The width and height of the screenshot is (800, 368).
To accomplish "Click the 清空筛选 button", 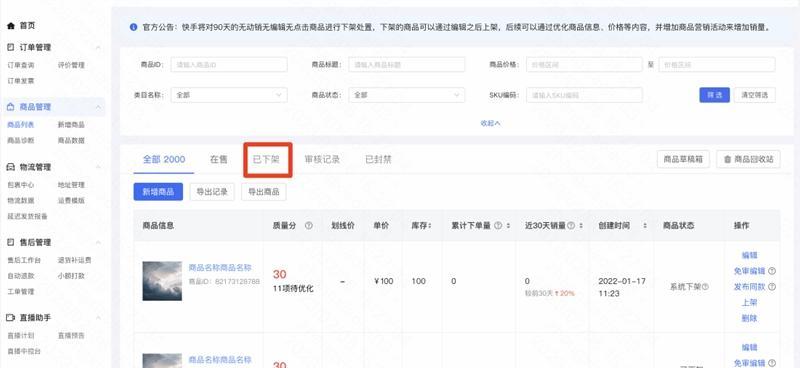I will tap(755, 95).
